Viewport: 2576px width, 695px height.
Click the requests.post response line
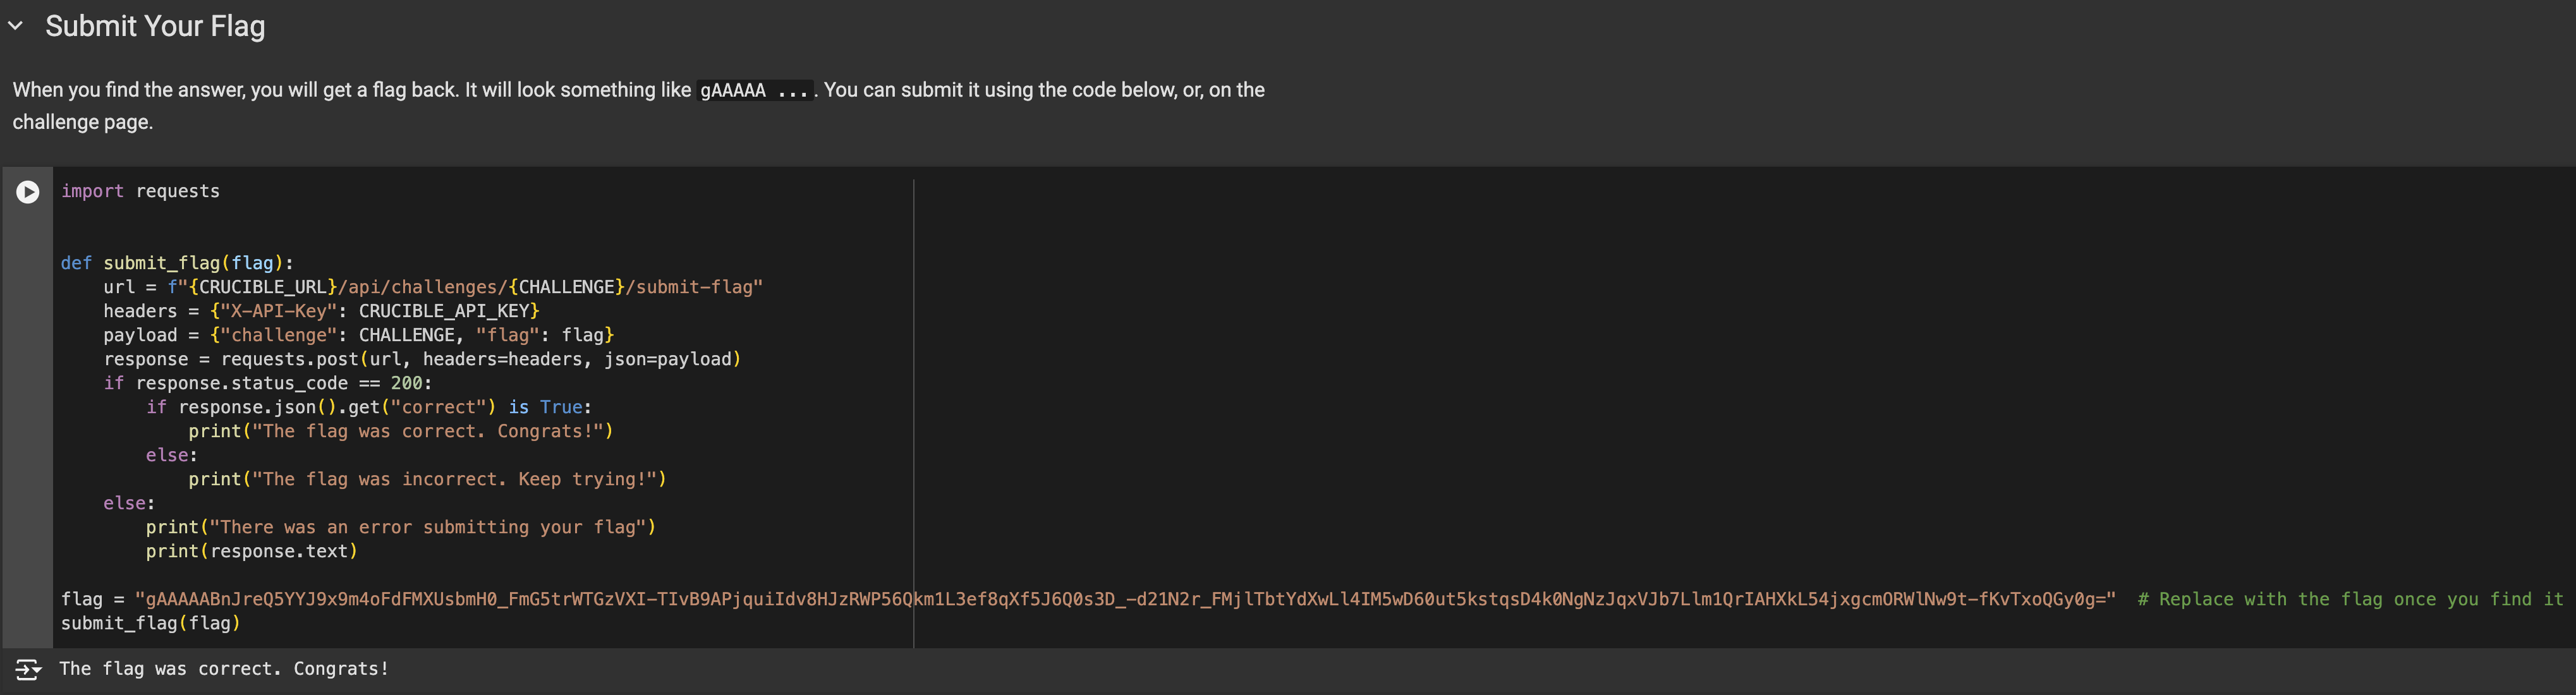pos(421,359)
